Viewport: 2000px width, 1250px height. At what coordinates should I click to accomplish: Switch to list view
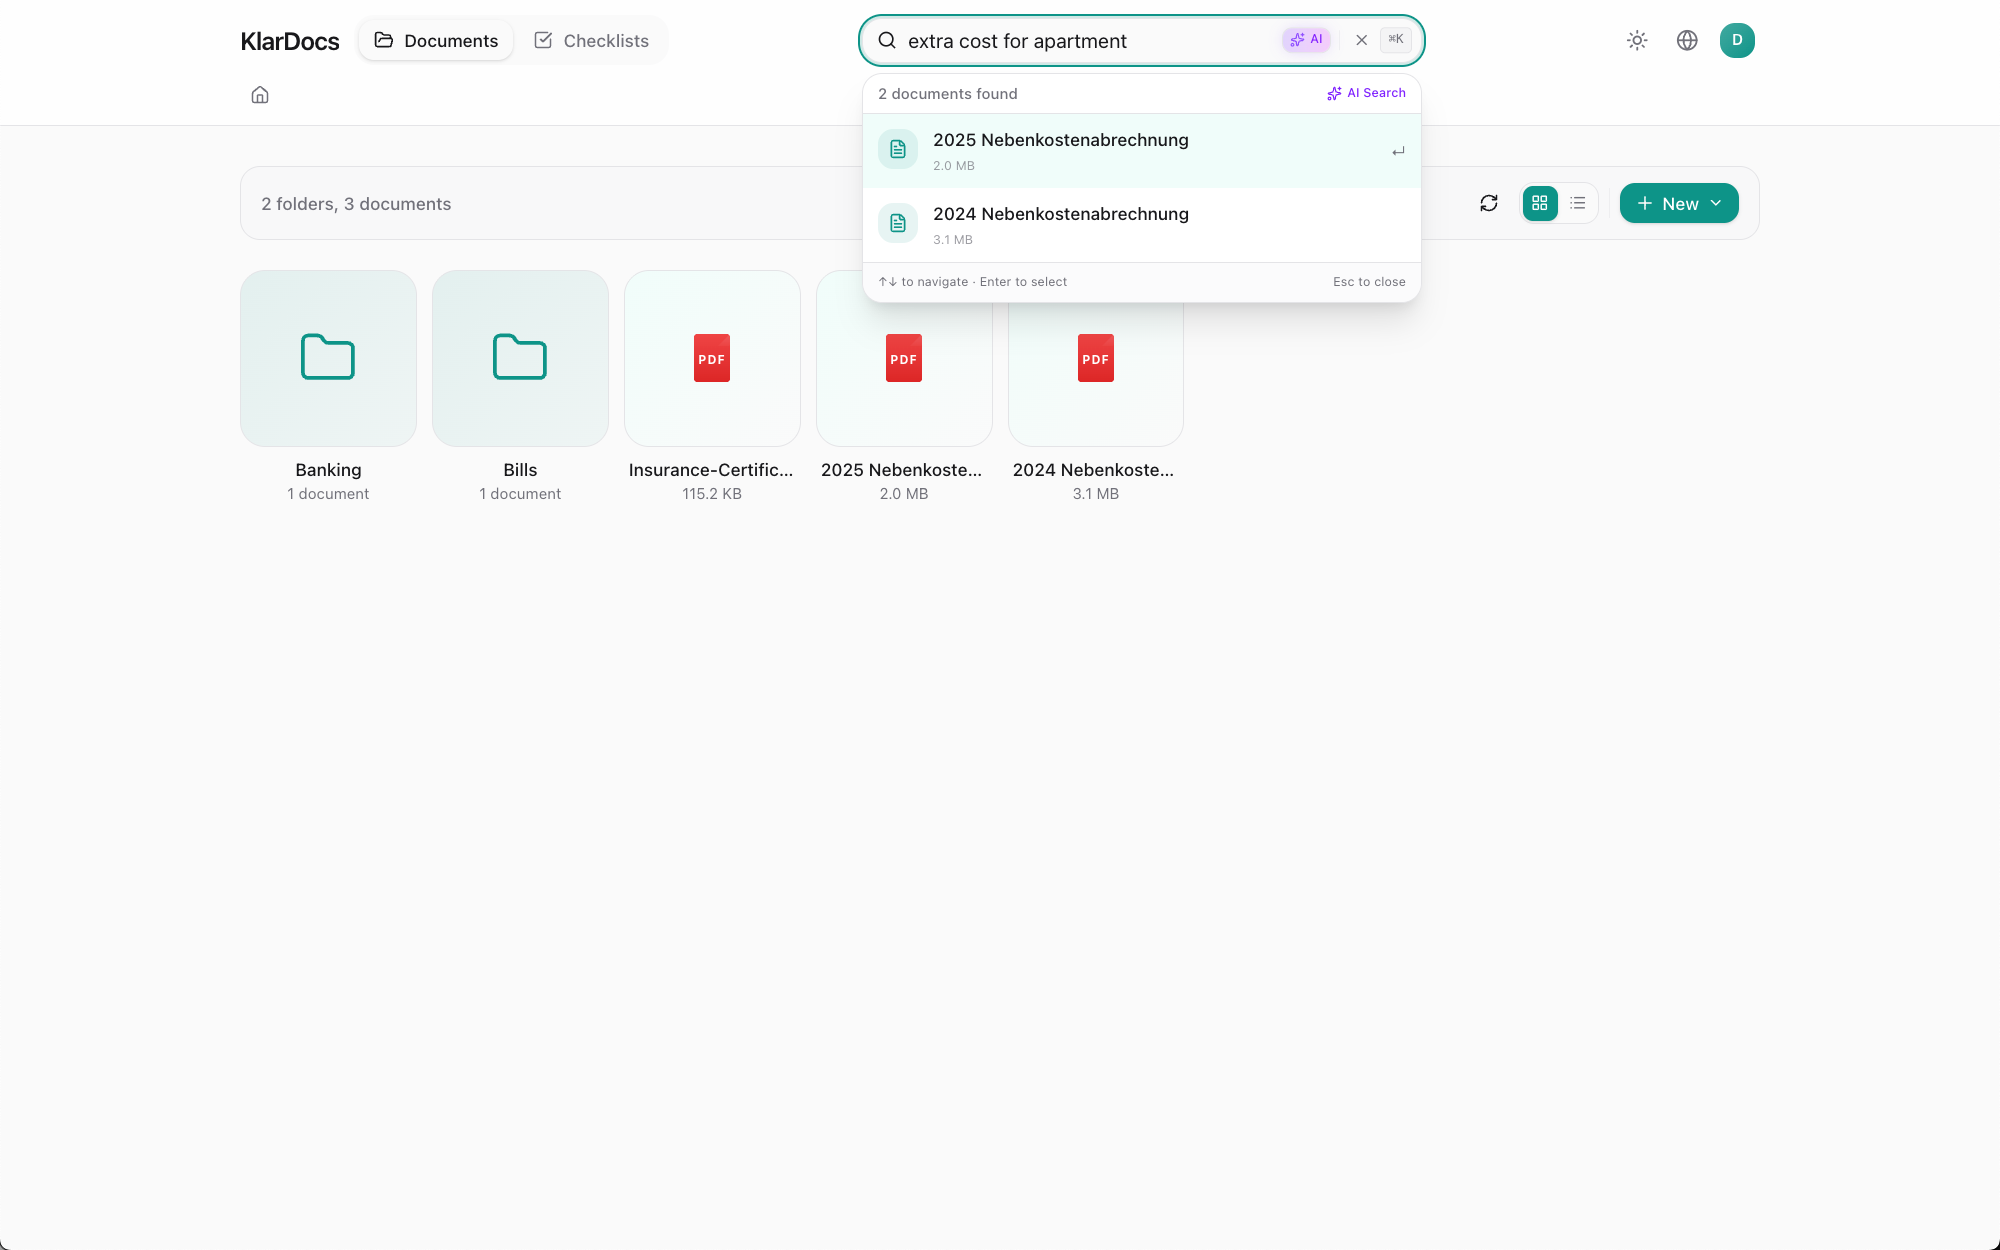click(1578, 204)
